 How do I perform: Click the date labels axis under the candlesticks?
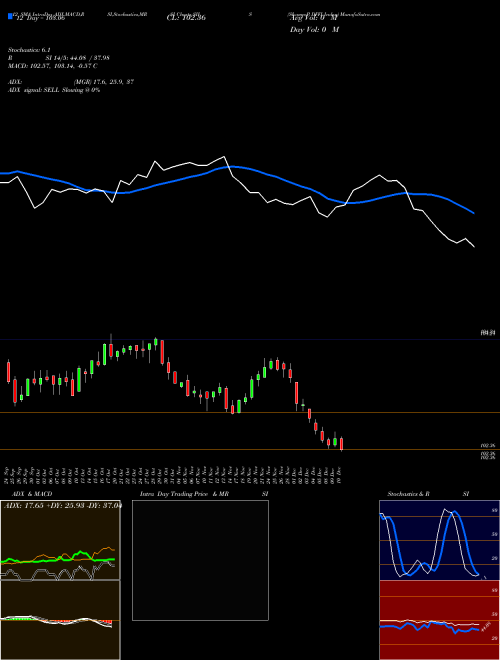[174, 475]
